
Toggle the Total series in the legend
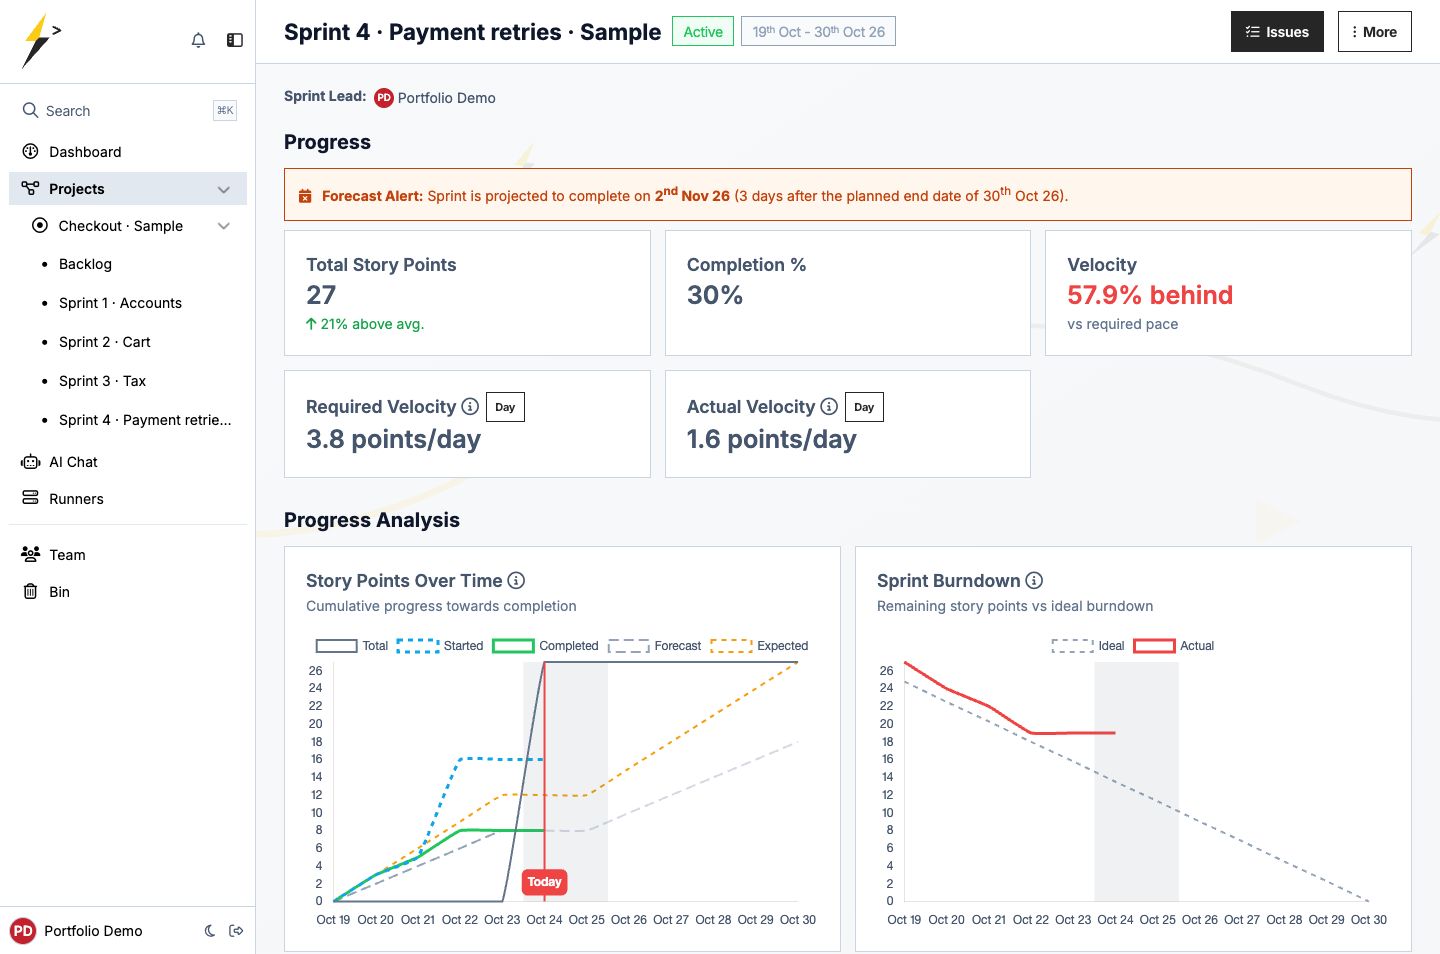(x=352, y=646)
